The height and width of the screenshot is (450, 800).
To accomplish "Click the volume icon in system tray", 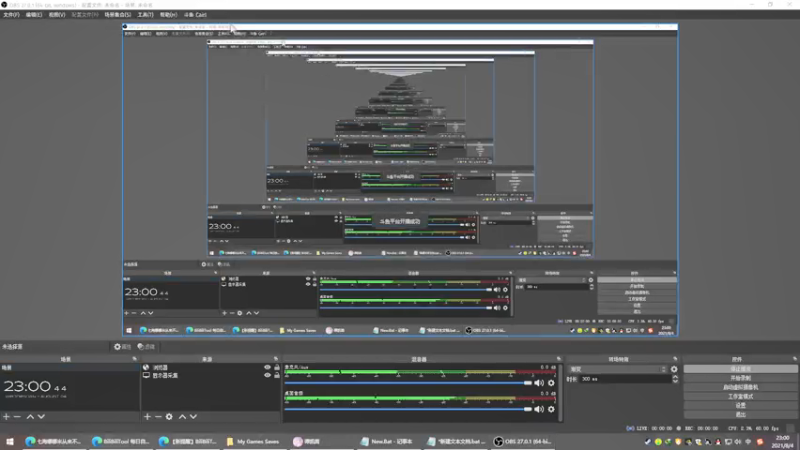I will click(738, 442).
